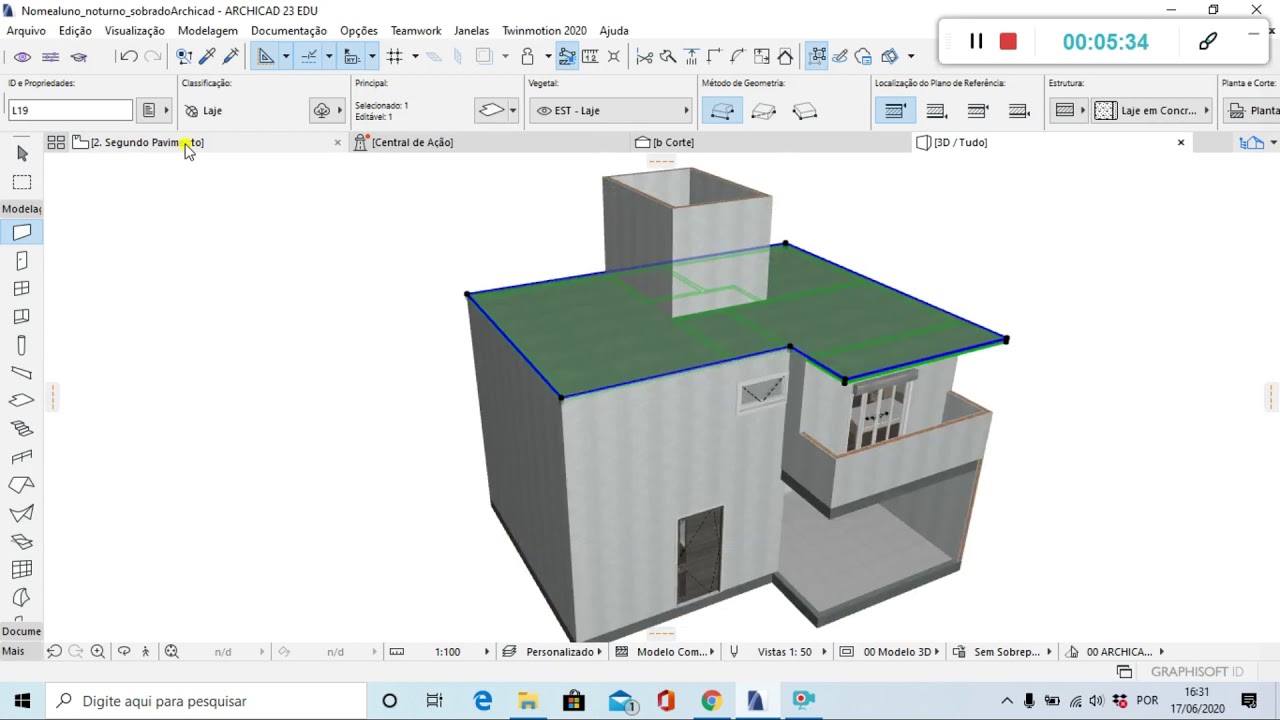Open the tab overview grid icon

point(56,143)
